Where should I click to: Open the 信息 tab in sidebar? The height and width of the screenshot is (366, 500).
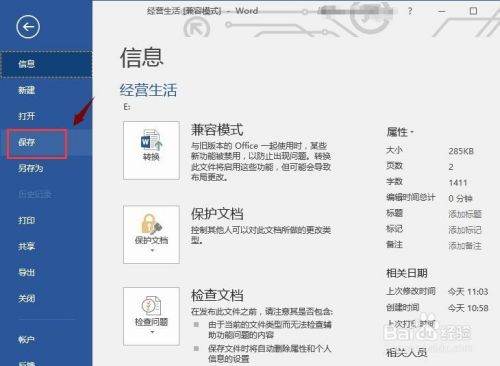coord(46,64)
